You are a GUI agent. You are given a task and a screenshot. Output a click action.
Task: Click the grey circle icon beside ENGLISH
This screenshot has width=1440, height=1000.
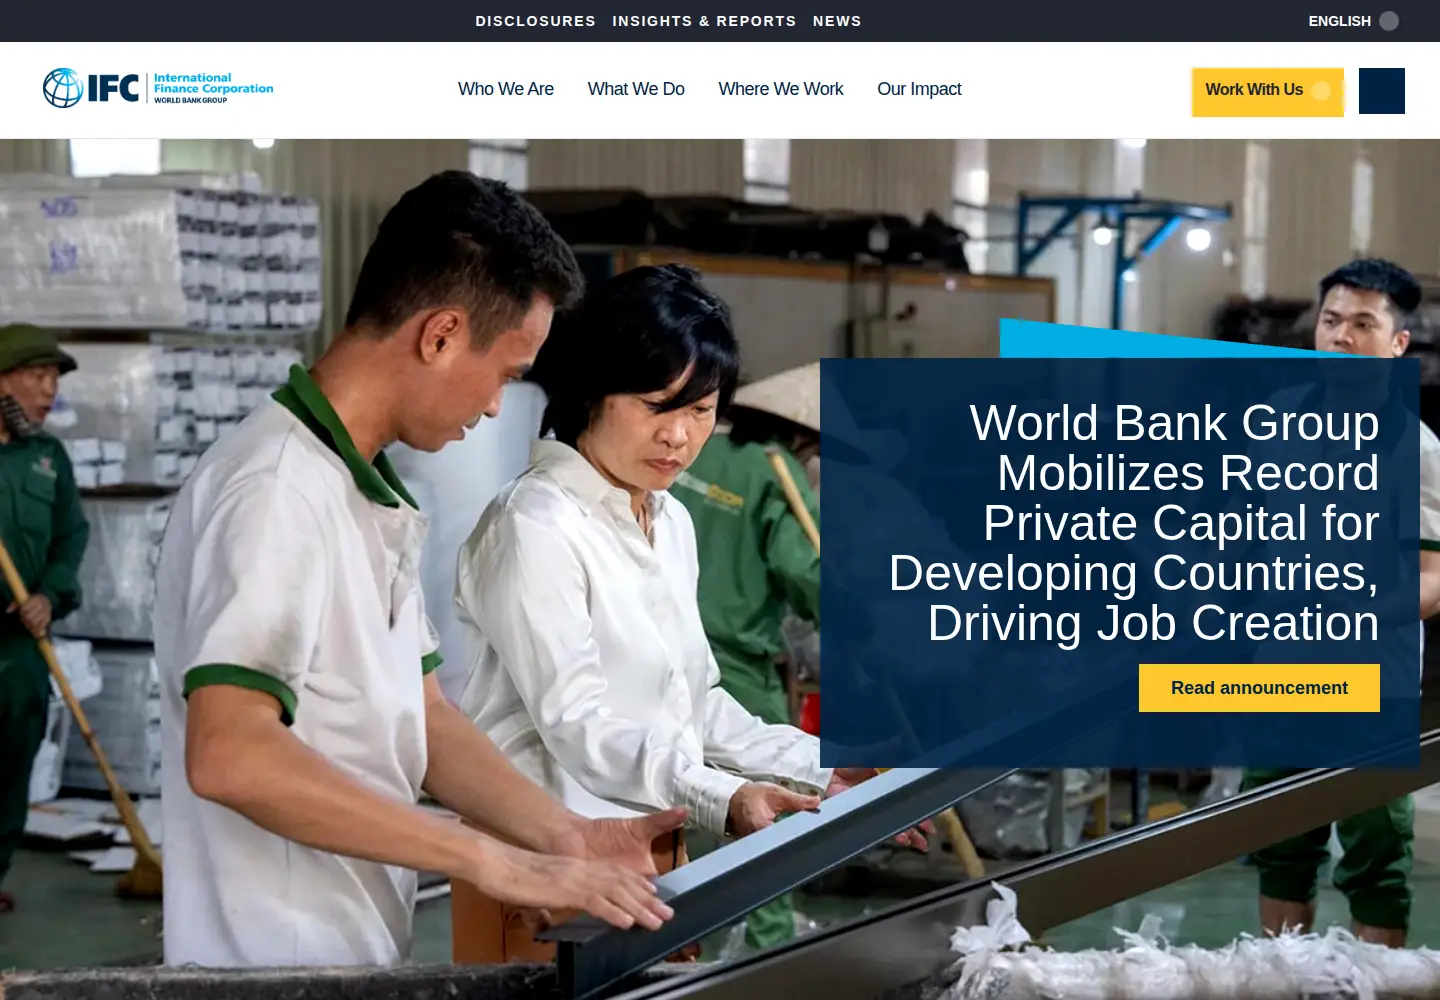[x=1389, y=21]
